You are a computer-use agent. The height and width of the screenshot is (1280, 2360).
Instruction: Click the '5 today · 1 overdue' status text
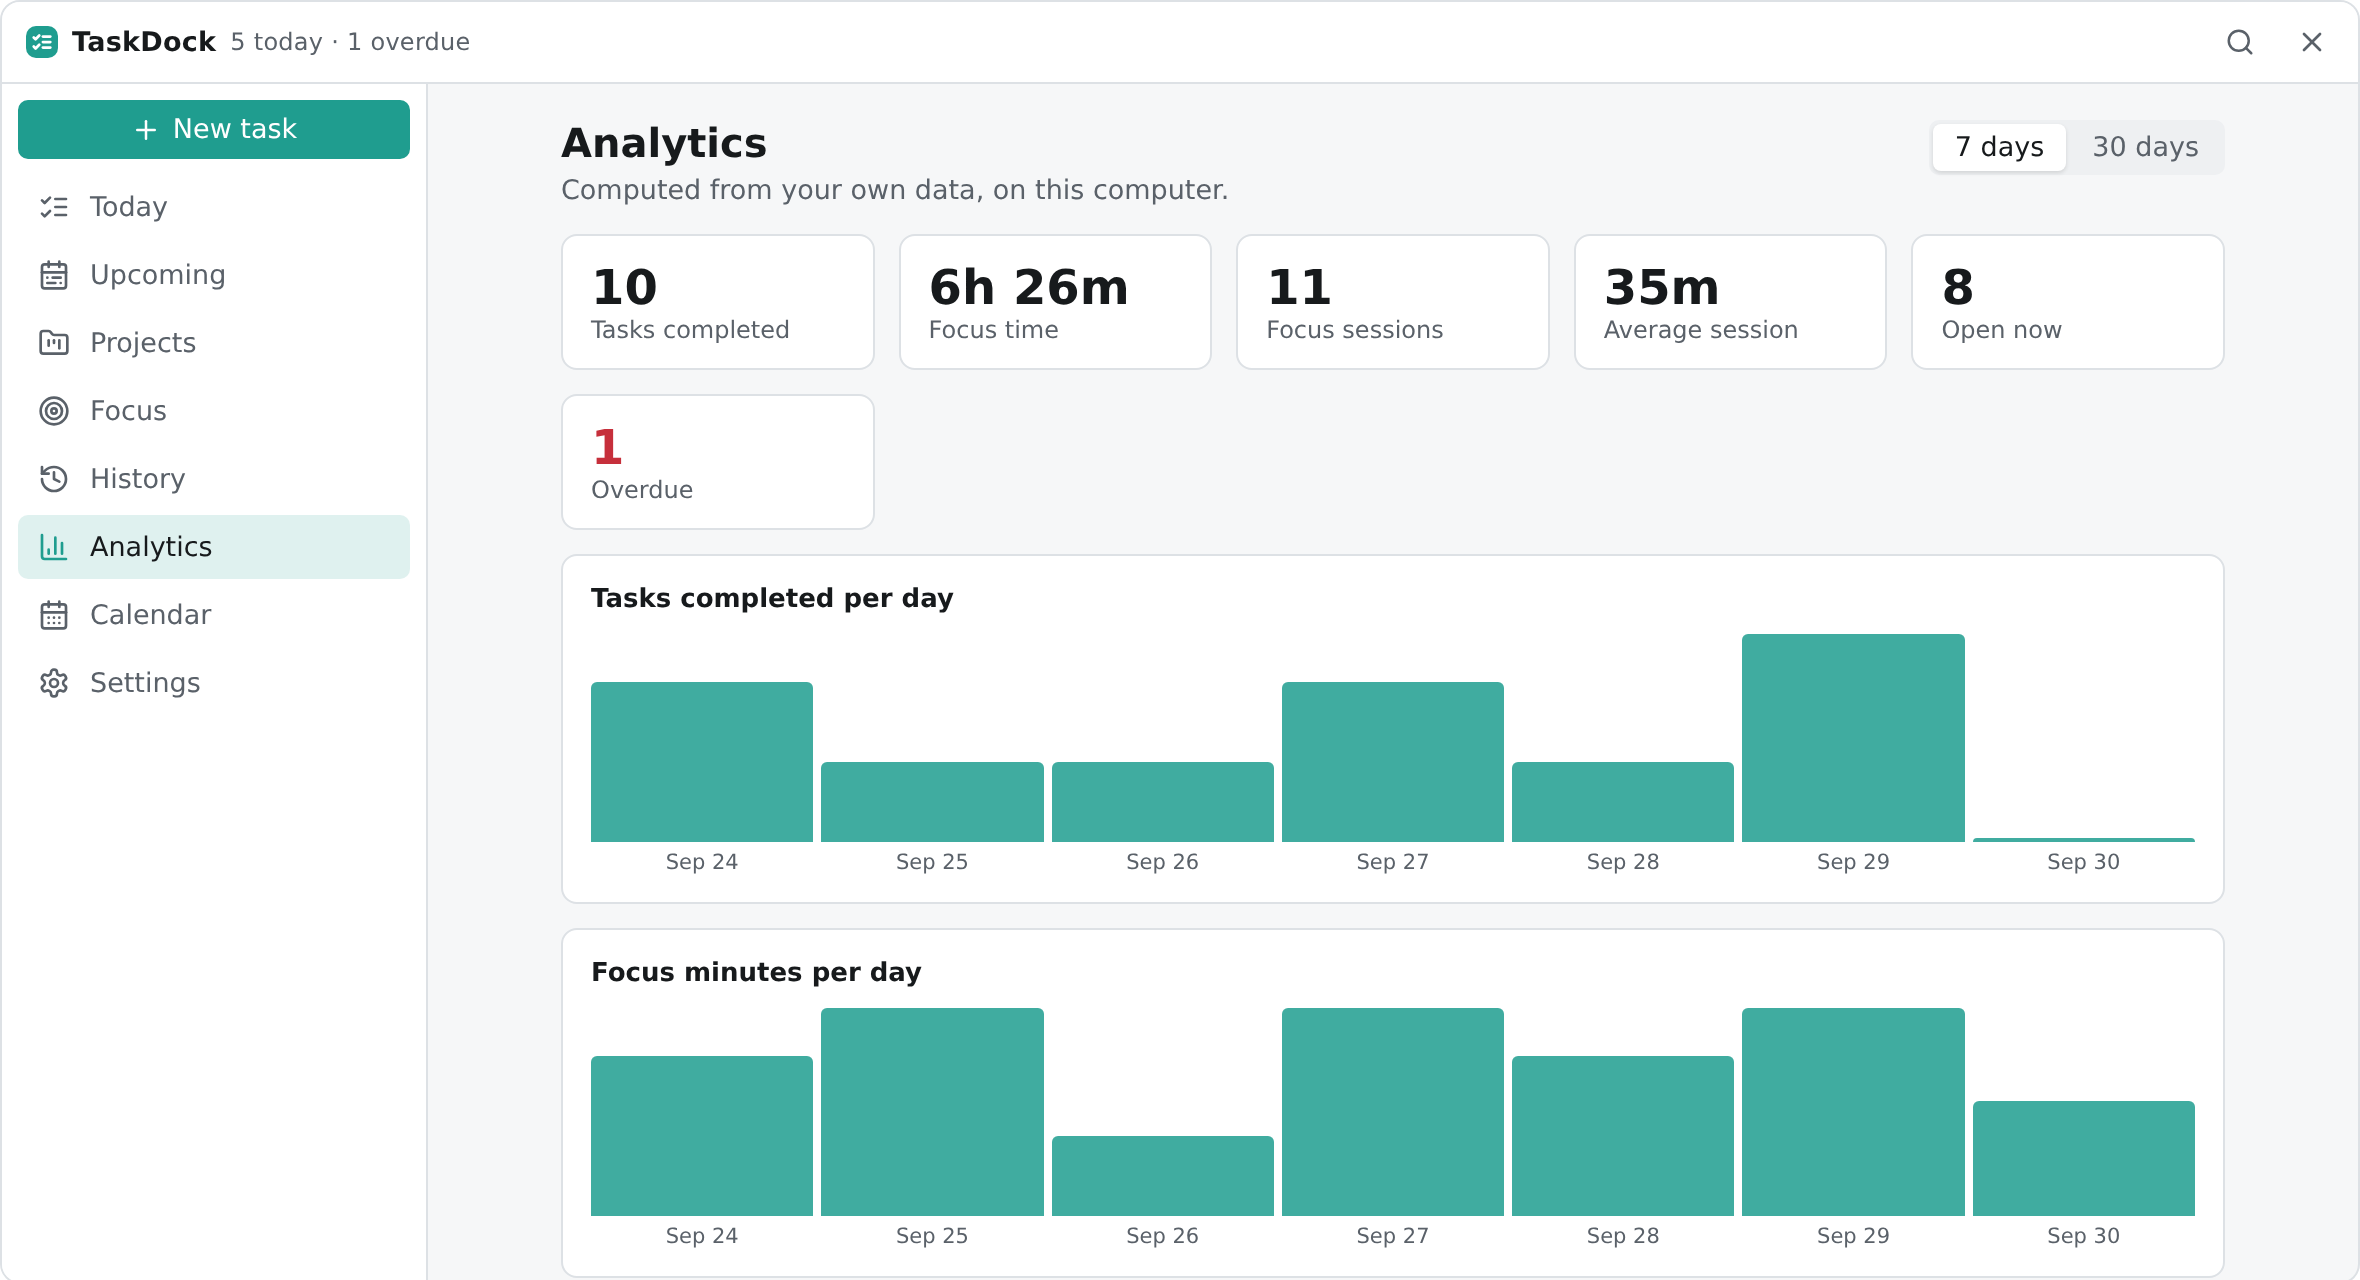(350, 42)
